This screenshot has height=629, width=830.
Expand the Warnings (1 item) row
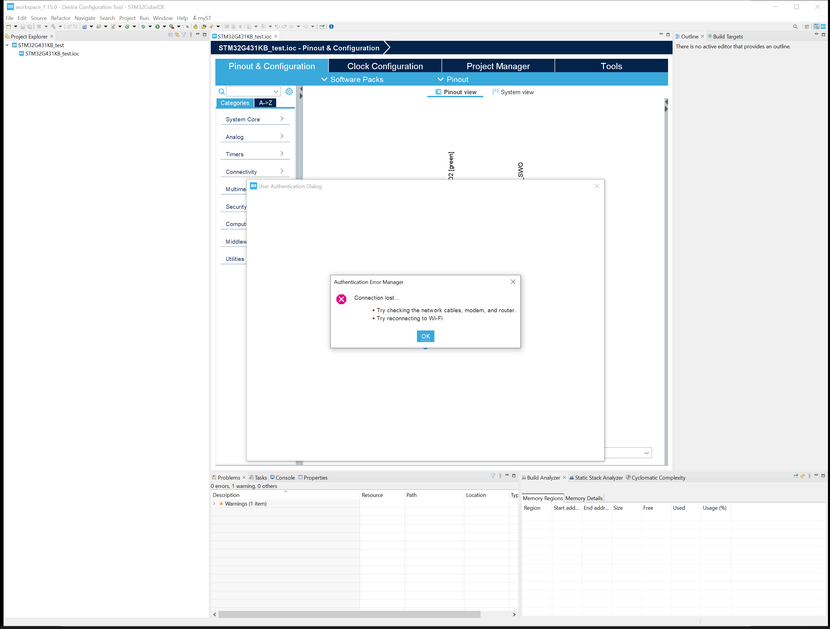point(214,504)
